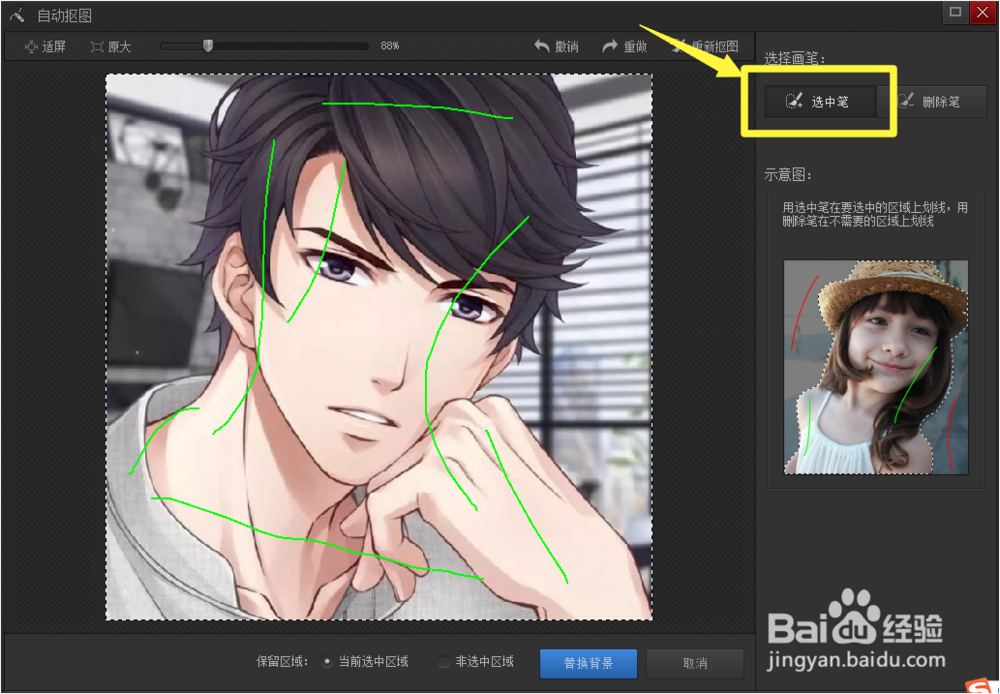Screen dimensions: 1000x694
Task: Click the 原大 original size button
Action: pos(111,47)
